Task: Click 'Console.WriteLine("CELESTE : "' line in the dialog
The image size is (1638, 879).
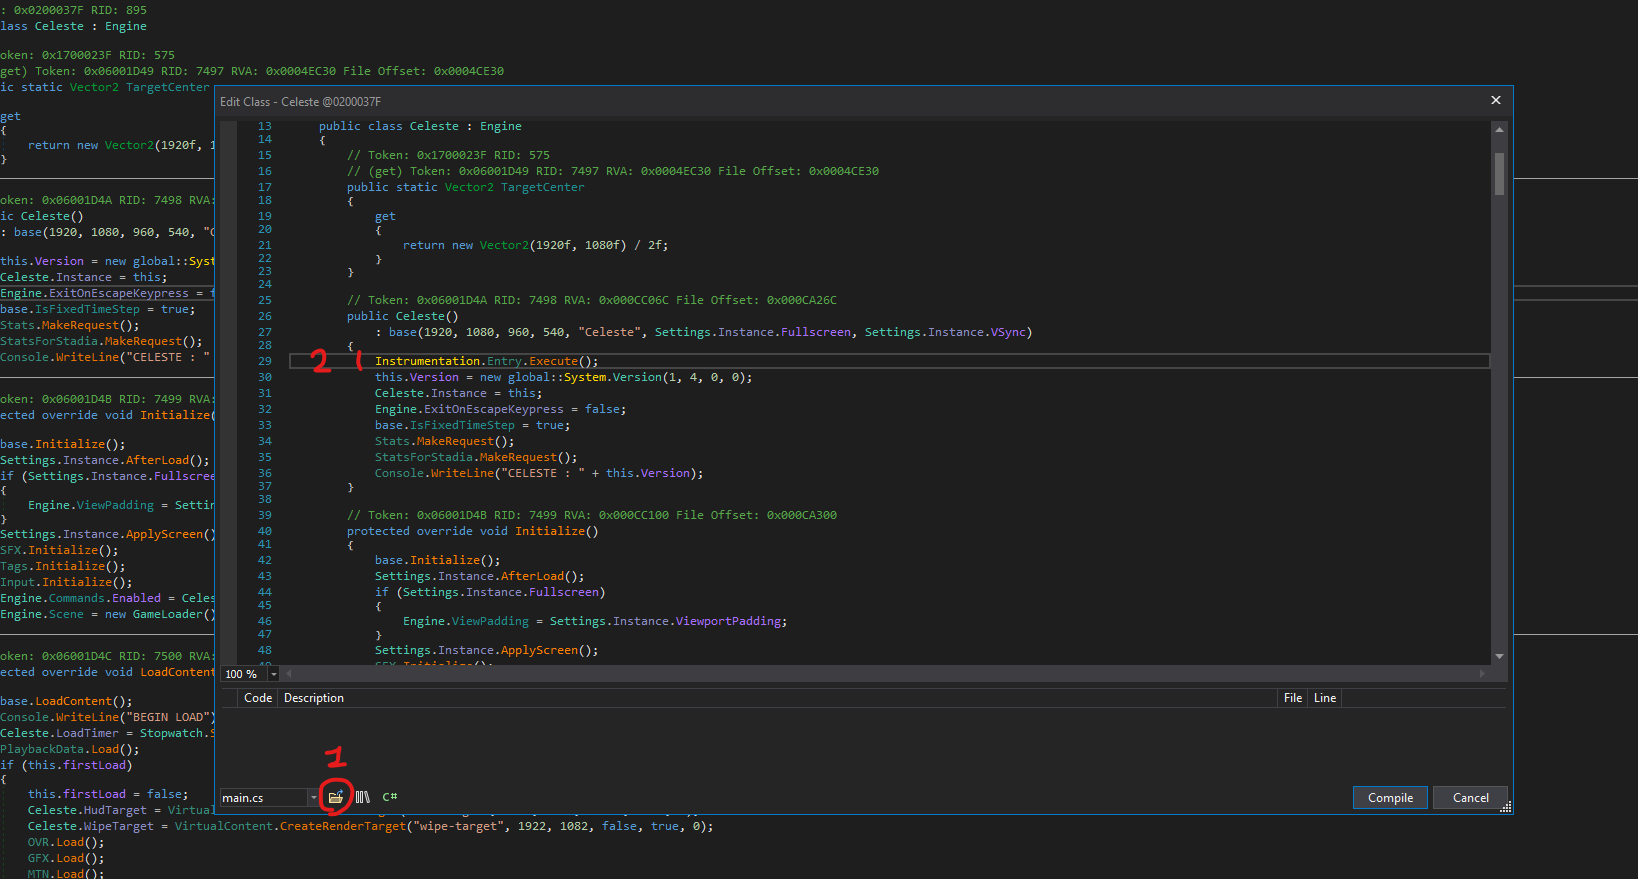Action: [538, 473]
